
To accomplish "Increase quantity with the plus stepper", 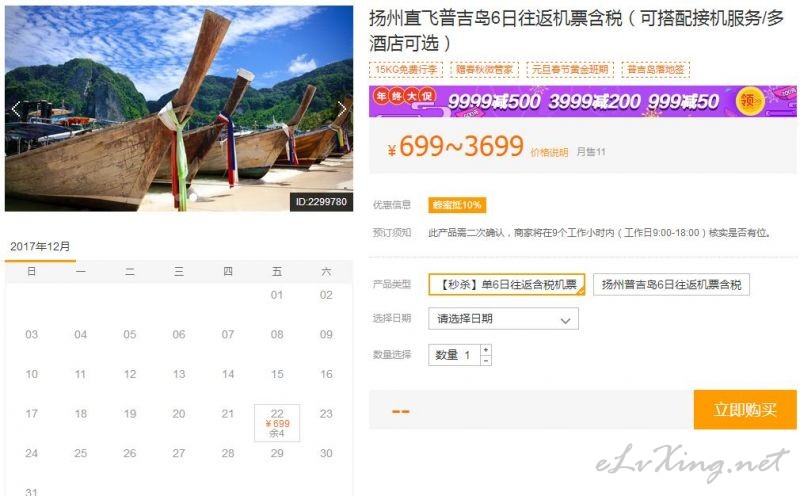I will click(x=486, y=350).
